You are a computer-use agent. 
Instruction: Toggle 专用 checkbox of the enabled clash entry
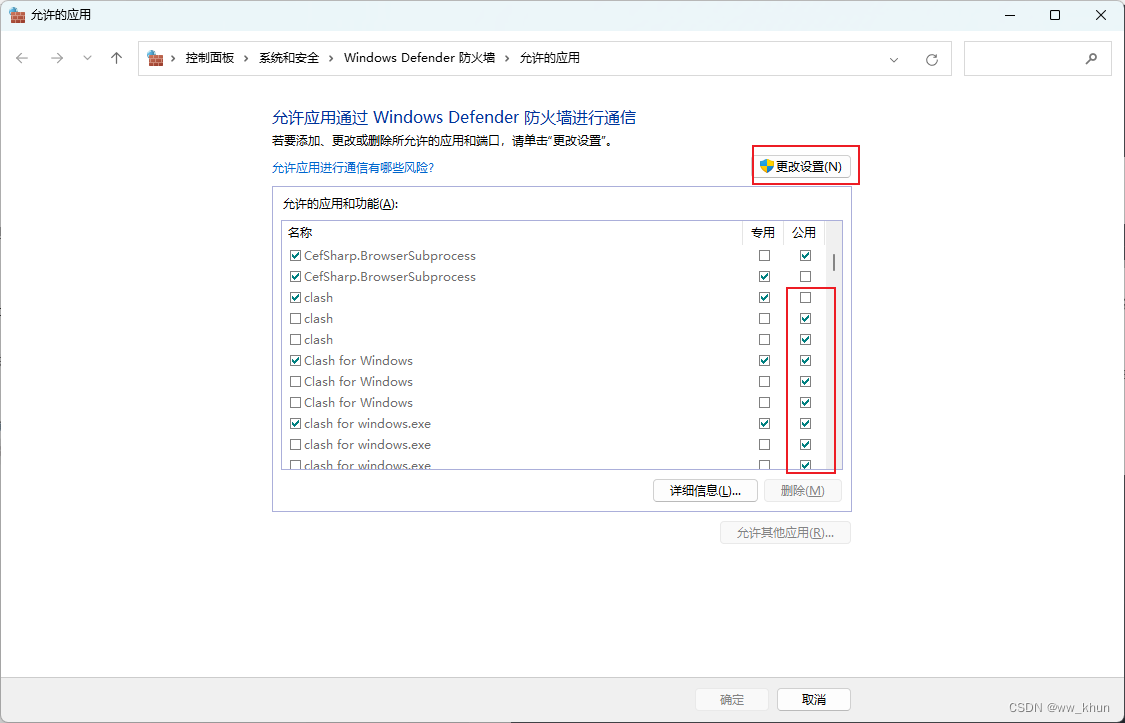pos(764,298)
